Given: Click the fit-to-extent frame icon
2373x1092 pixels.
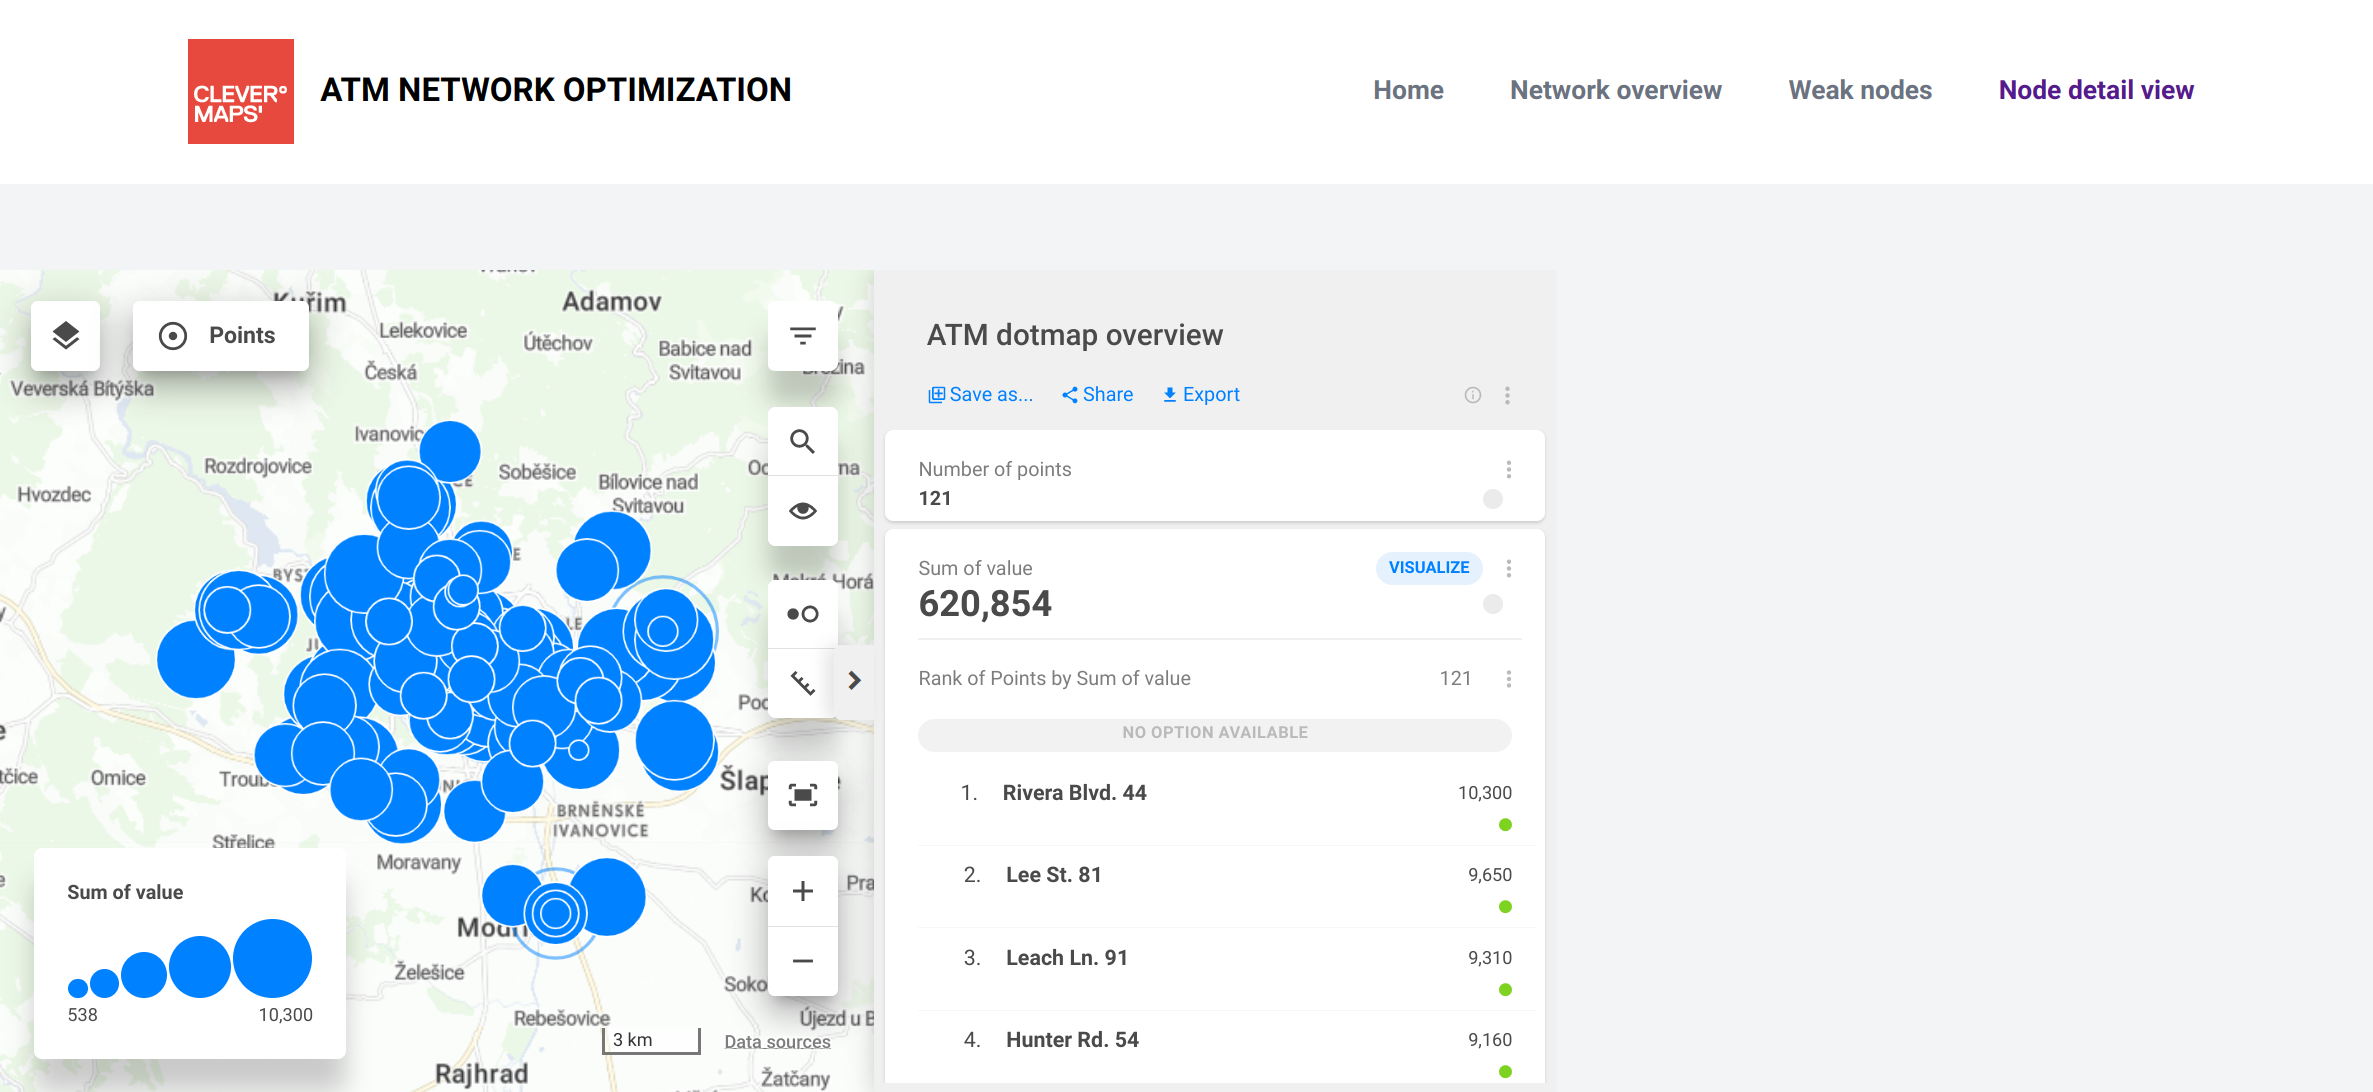Looking at the screenshot, I should pyautogui.click(x=802, y=795).
